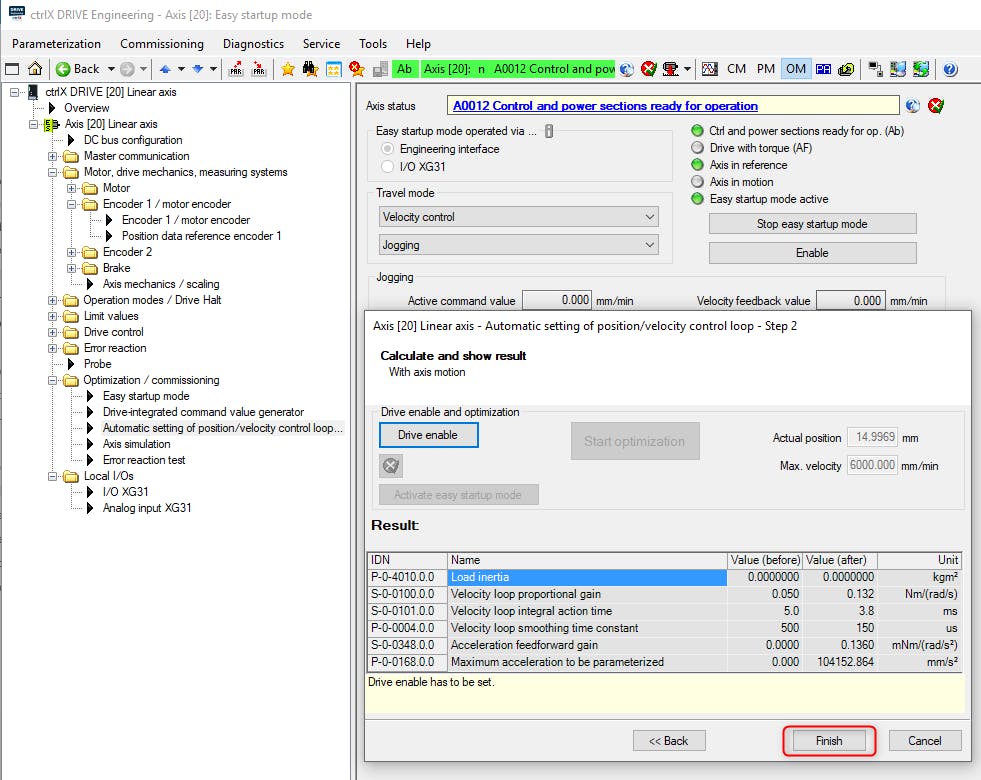Click the empty window icon at toolbar start

click(13, 69)
